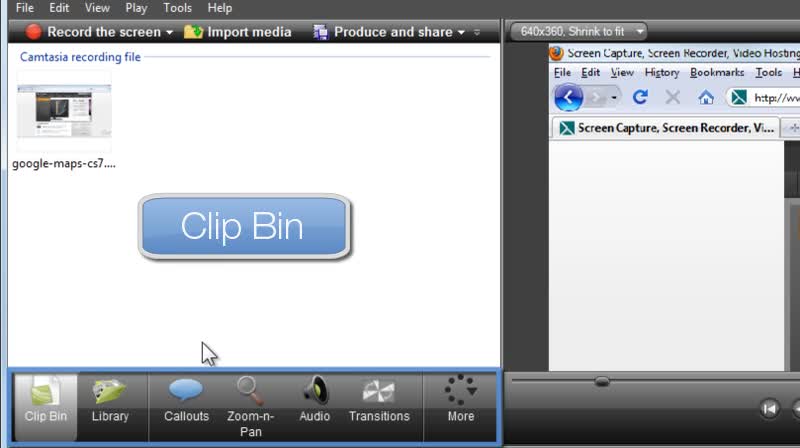Open the Play menu
Viewport: 800px width, 448px height.
point(136,8)
